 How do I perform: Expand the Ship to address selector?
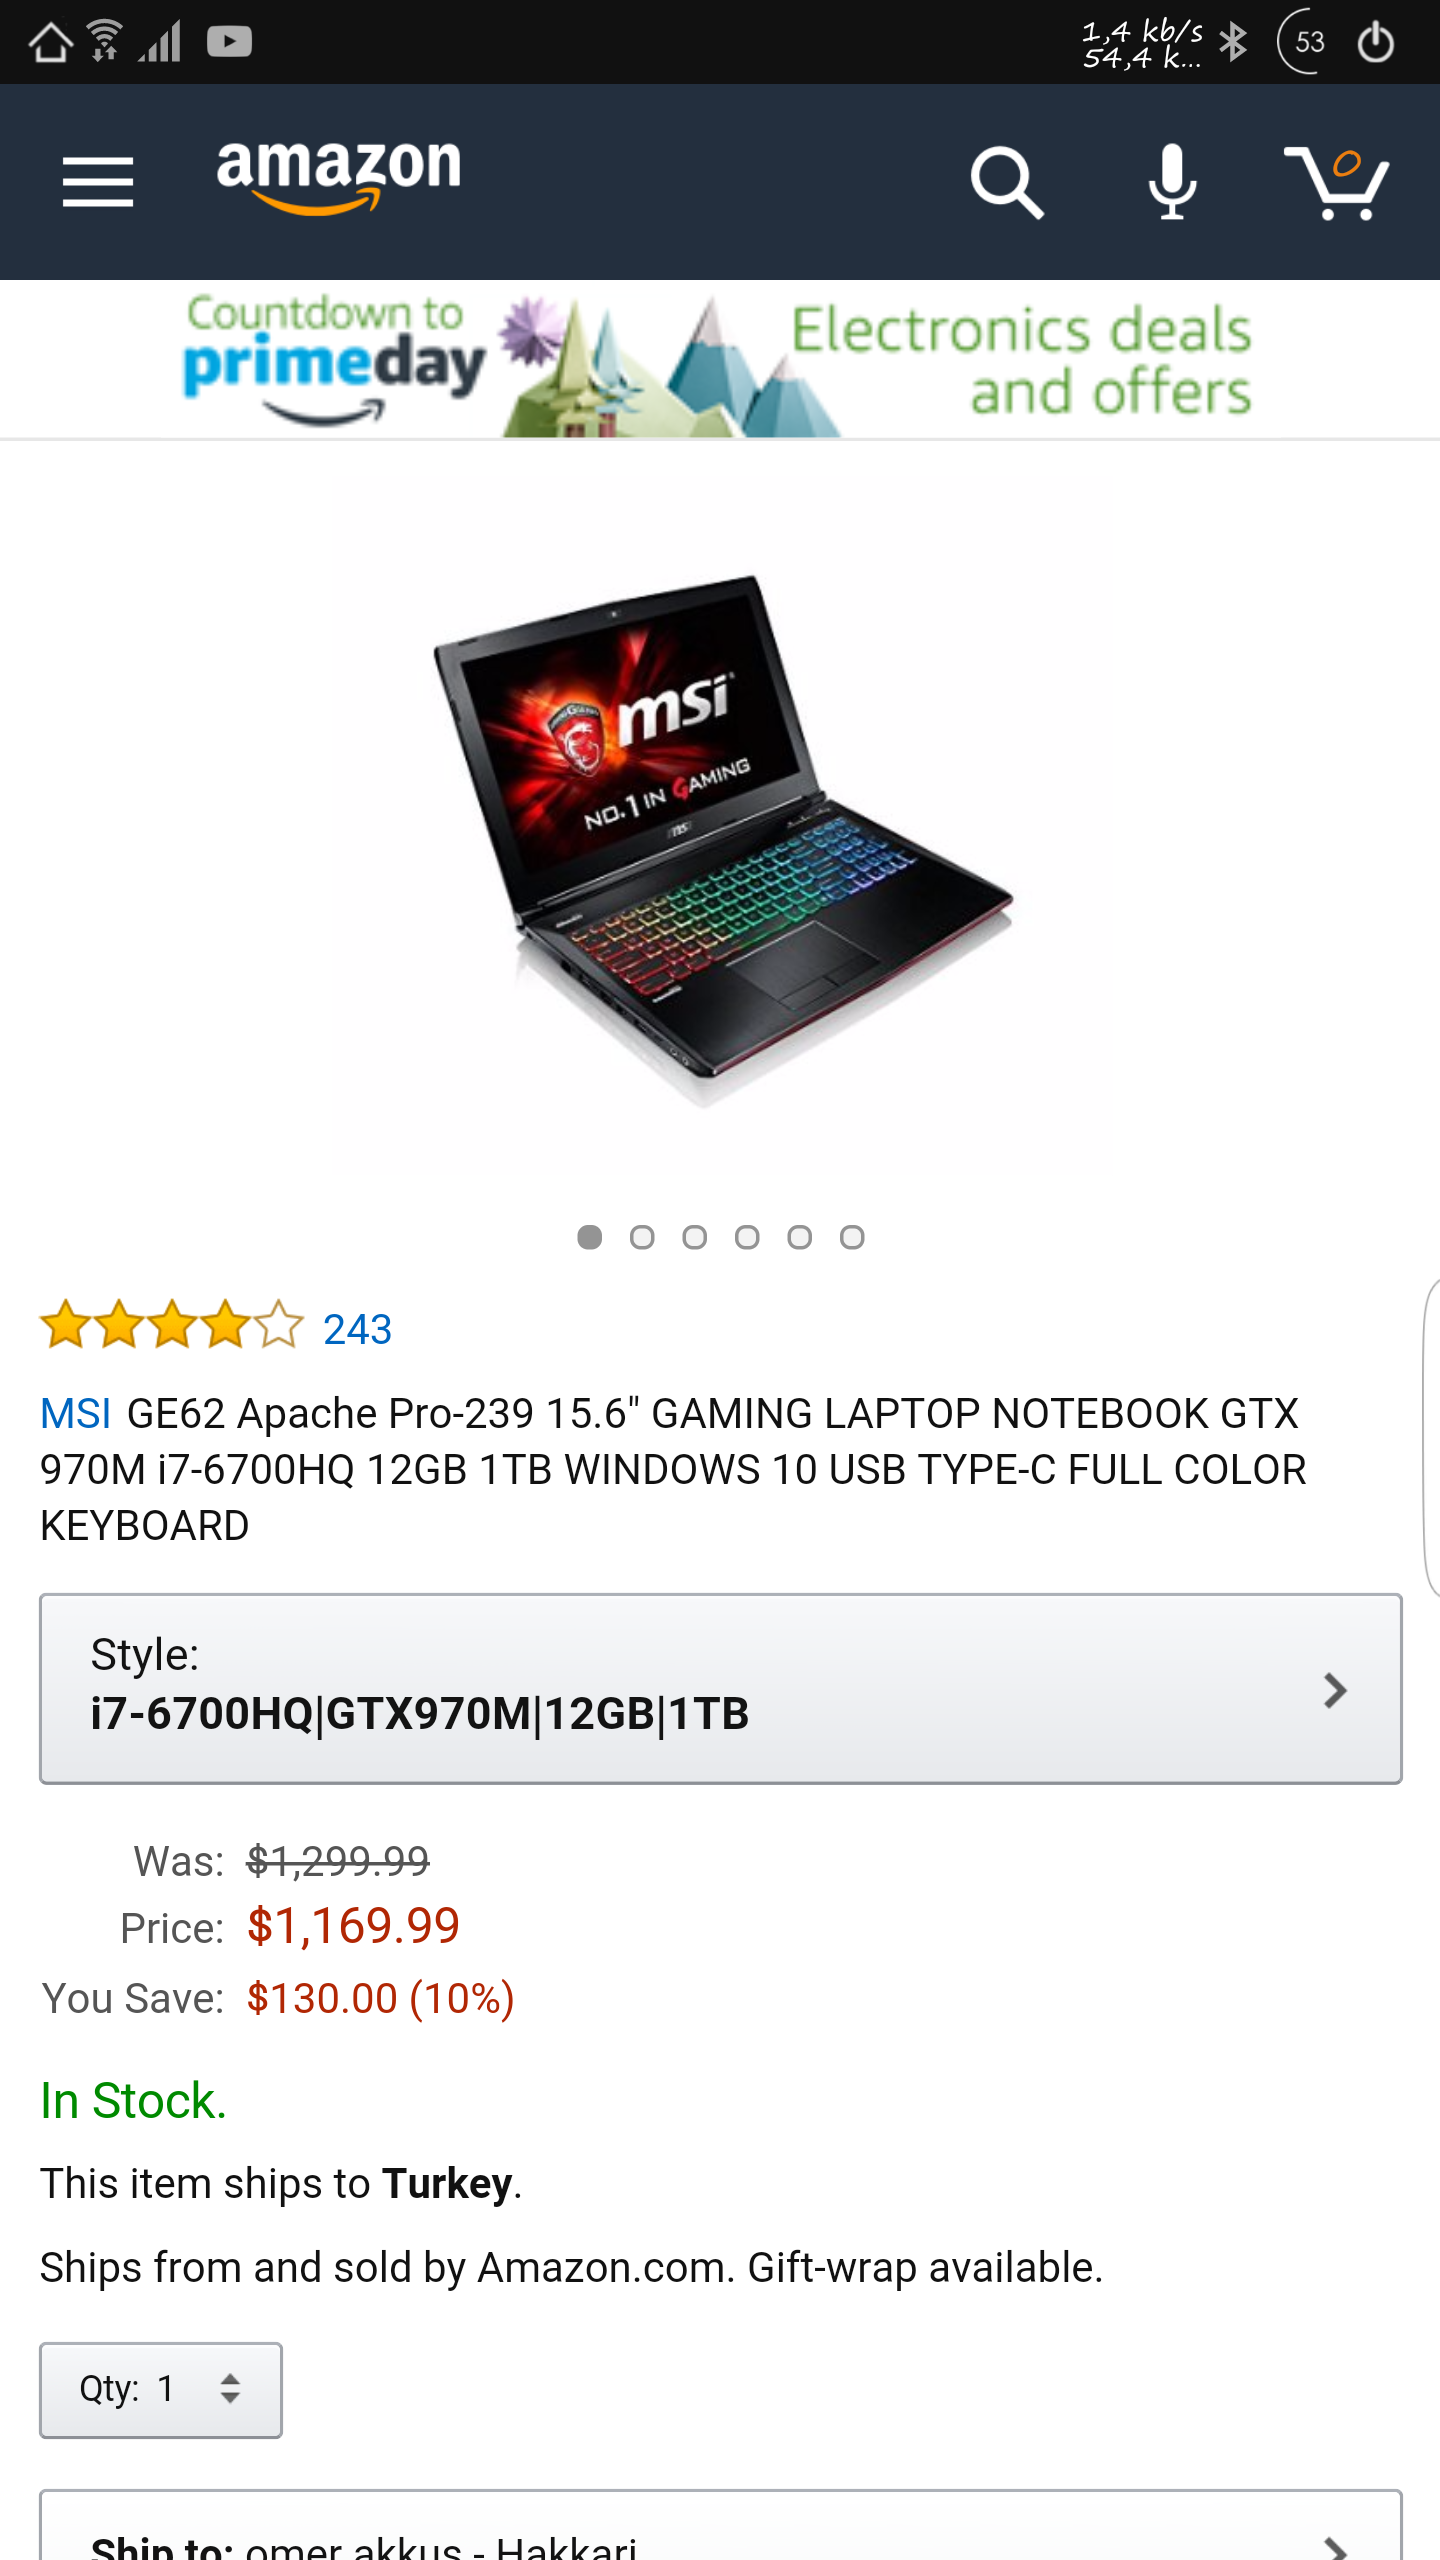(720, 2526)
